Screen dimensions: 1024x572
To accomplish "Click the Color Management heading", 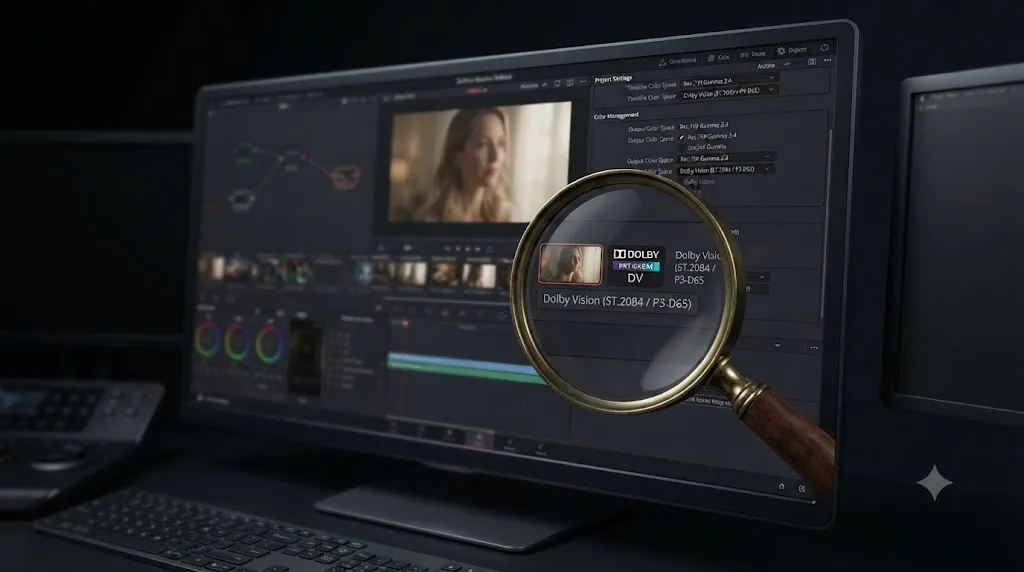I will pyautogui.click(x=616, y=116).
